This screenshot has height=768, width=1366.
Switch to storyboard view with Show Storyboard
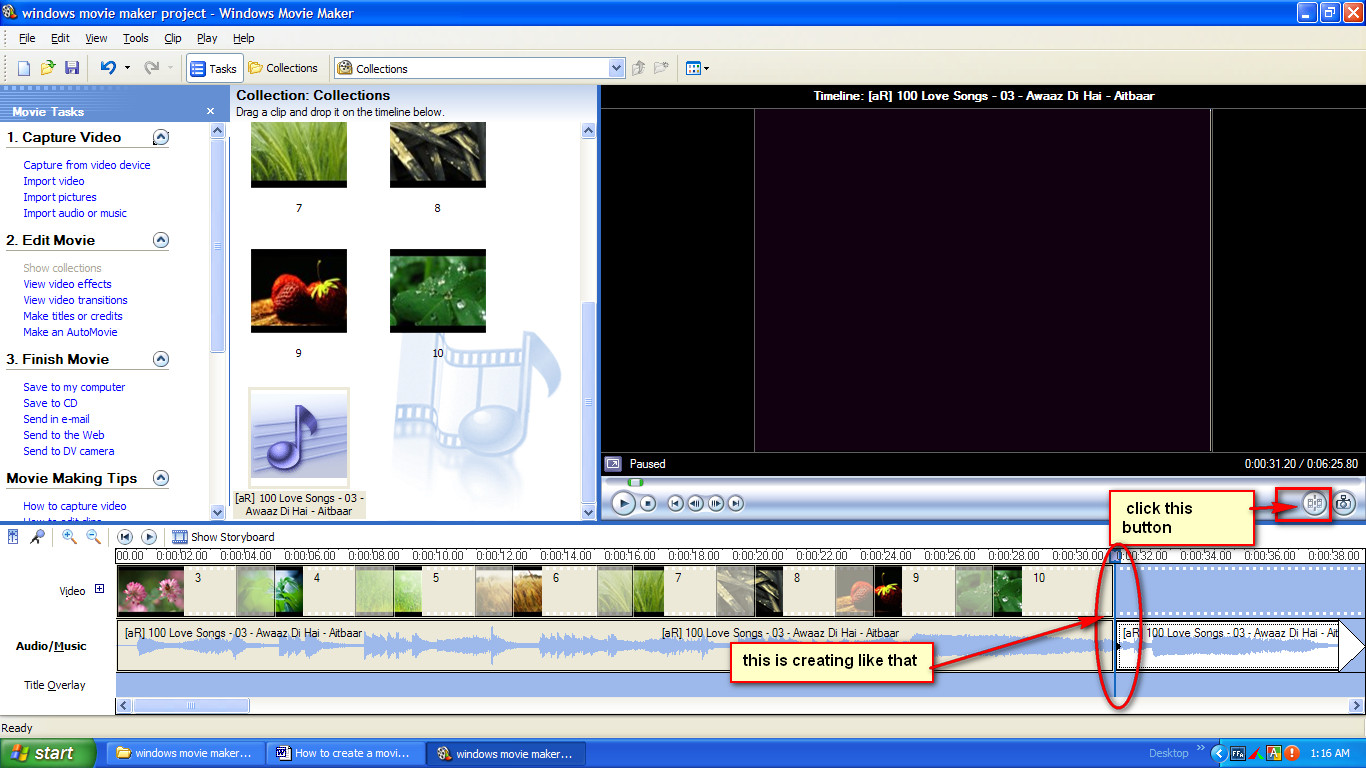point(223,537)
